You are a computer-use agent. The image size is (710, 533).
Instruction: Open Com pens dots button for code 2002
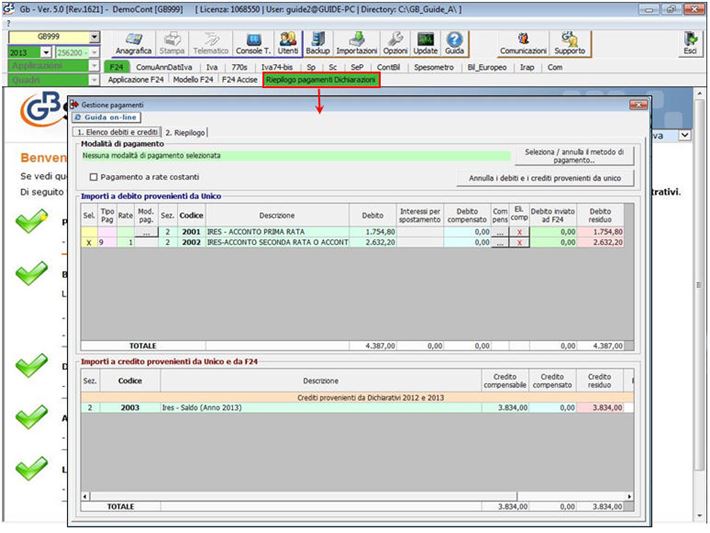pos(500,243)
